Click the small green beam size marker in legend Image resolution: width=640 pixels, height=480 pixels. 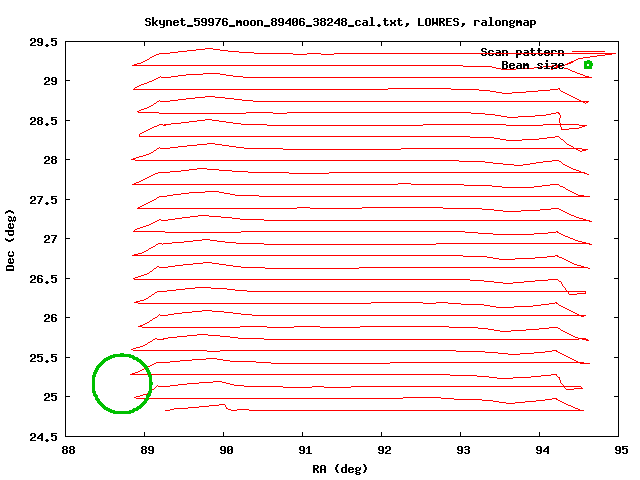click(588, 65)
